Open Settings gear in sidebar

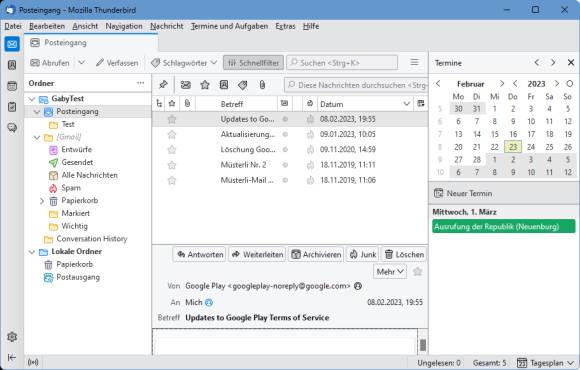pyautogui.click(x=12, y=337)
